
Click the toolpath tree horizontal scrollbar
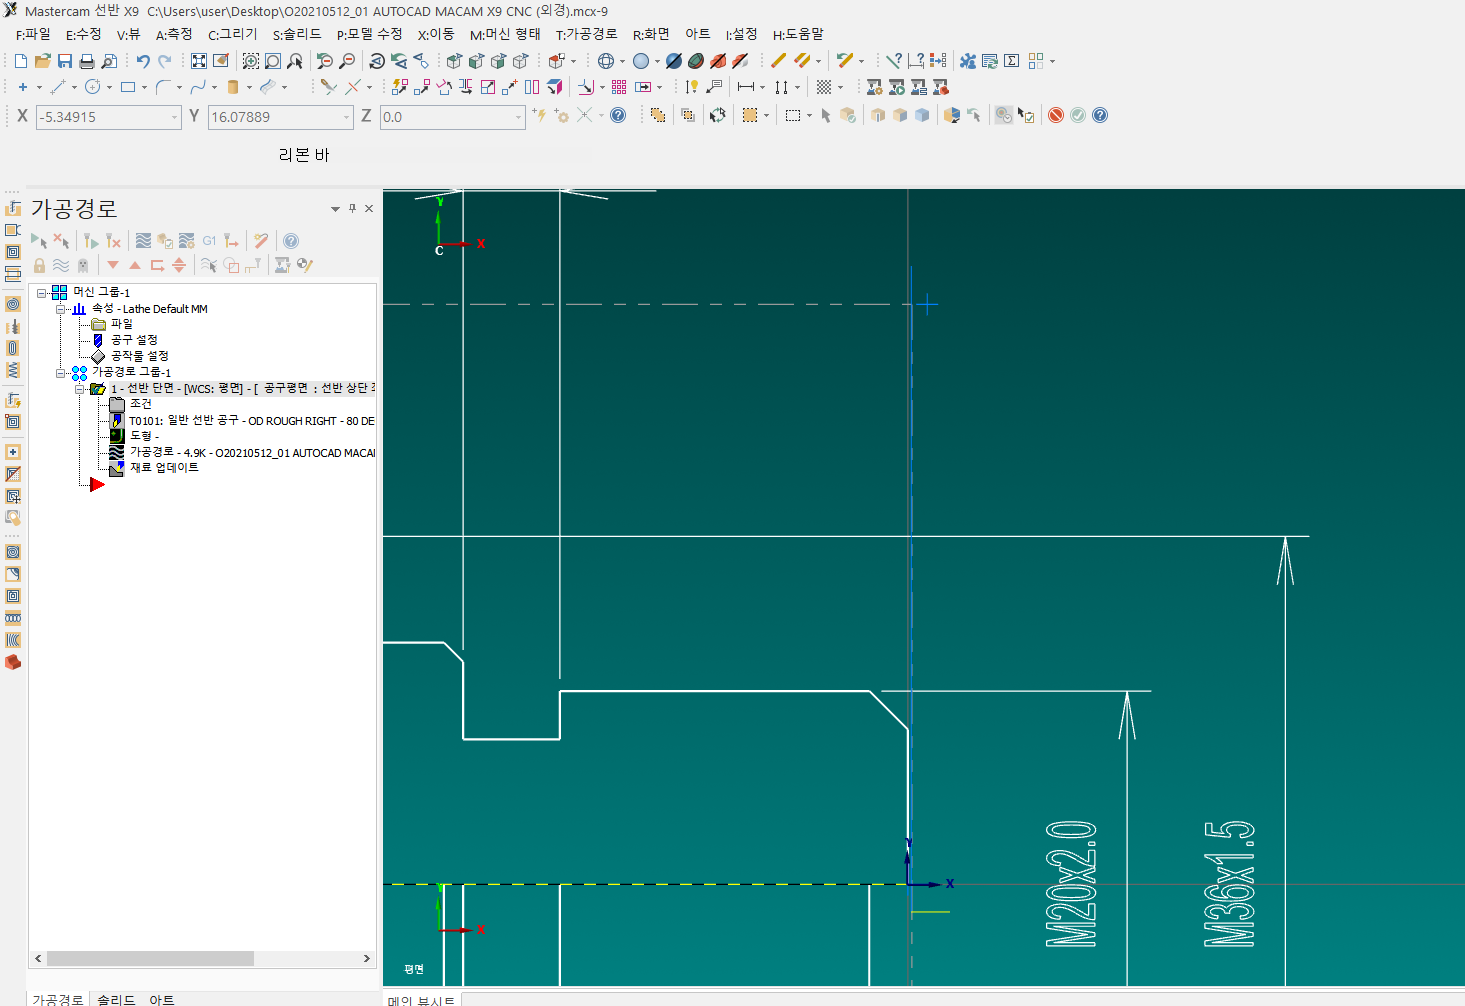pos(150,958)
